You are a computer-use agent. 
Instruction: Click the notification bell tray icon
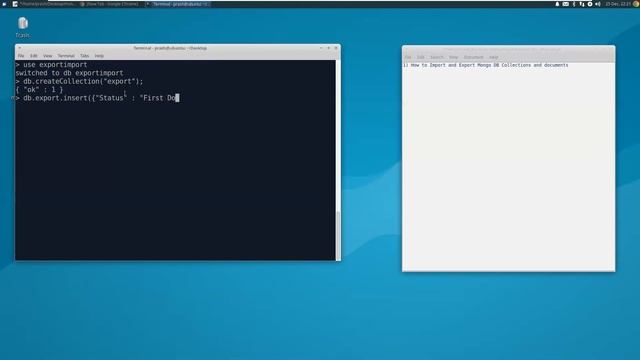[557, 4]
